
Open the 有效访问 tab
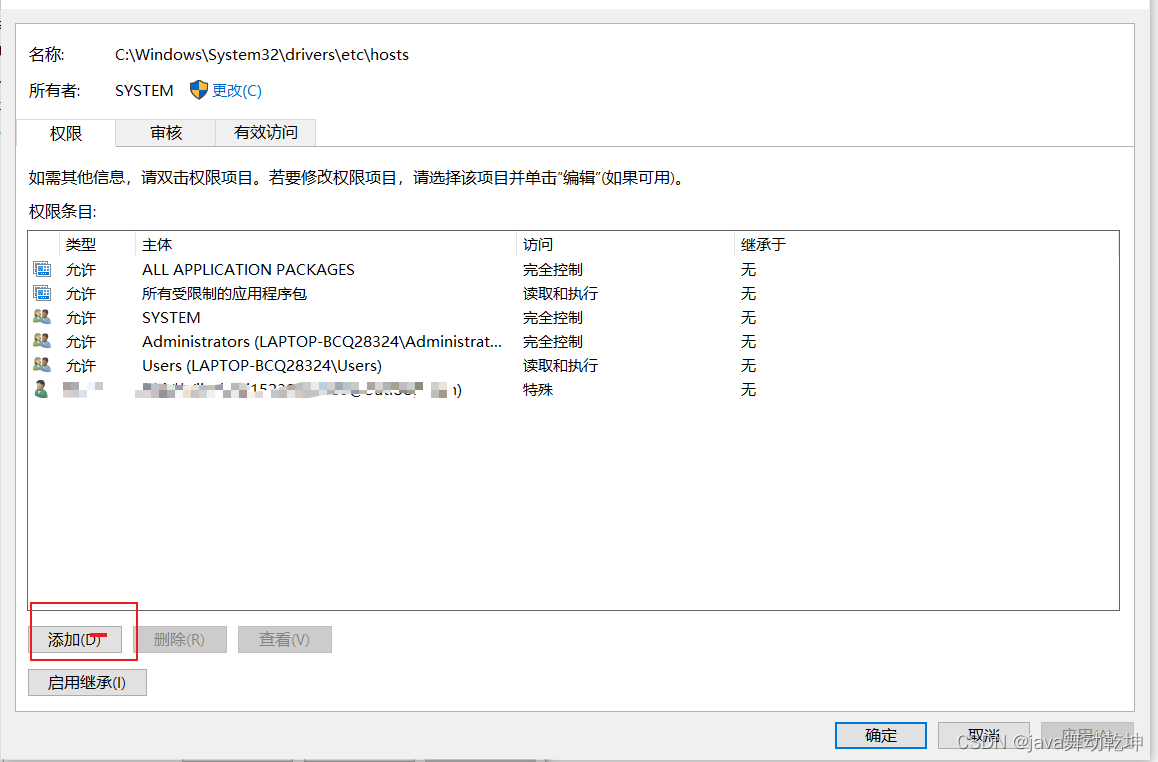tap(266, 133)
